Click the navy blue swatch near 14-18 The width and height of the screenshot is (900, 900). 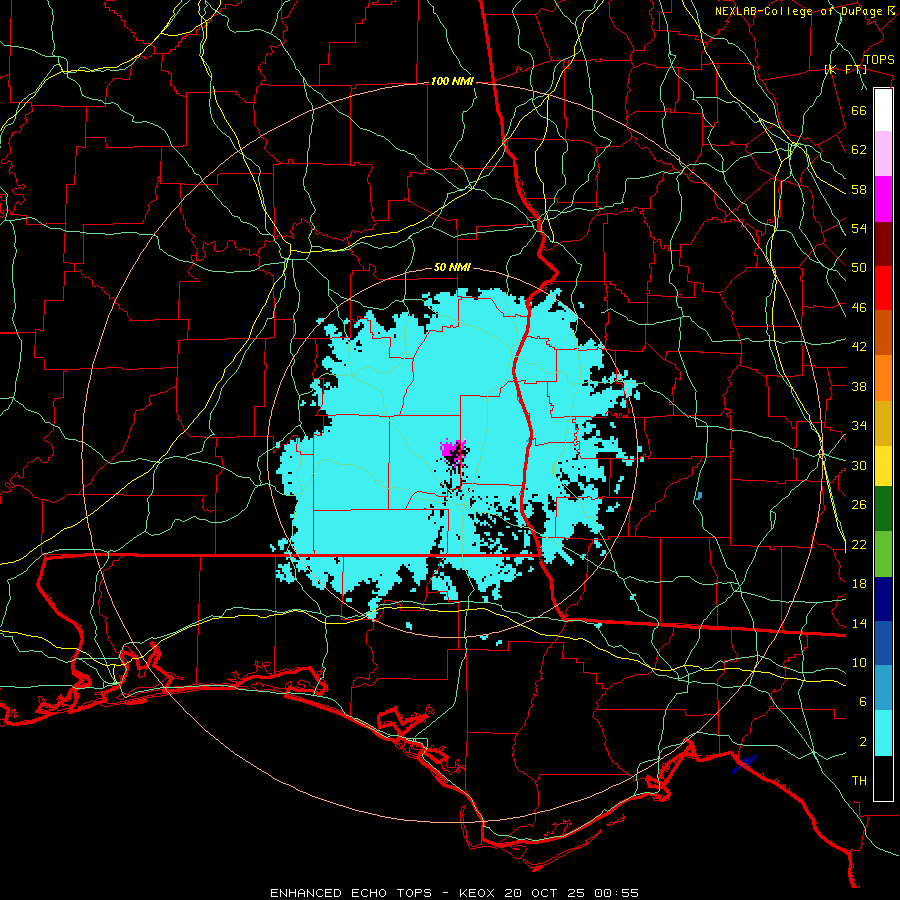883,599
